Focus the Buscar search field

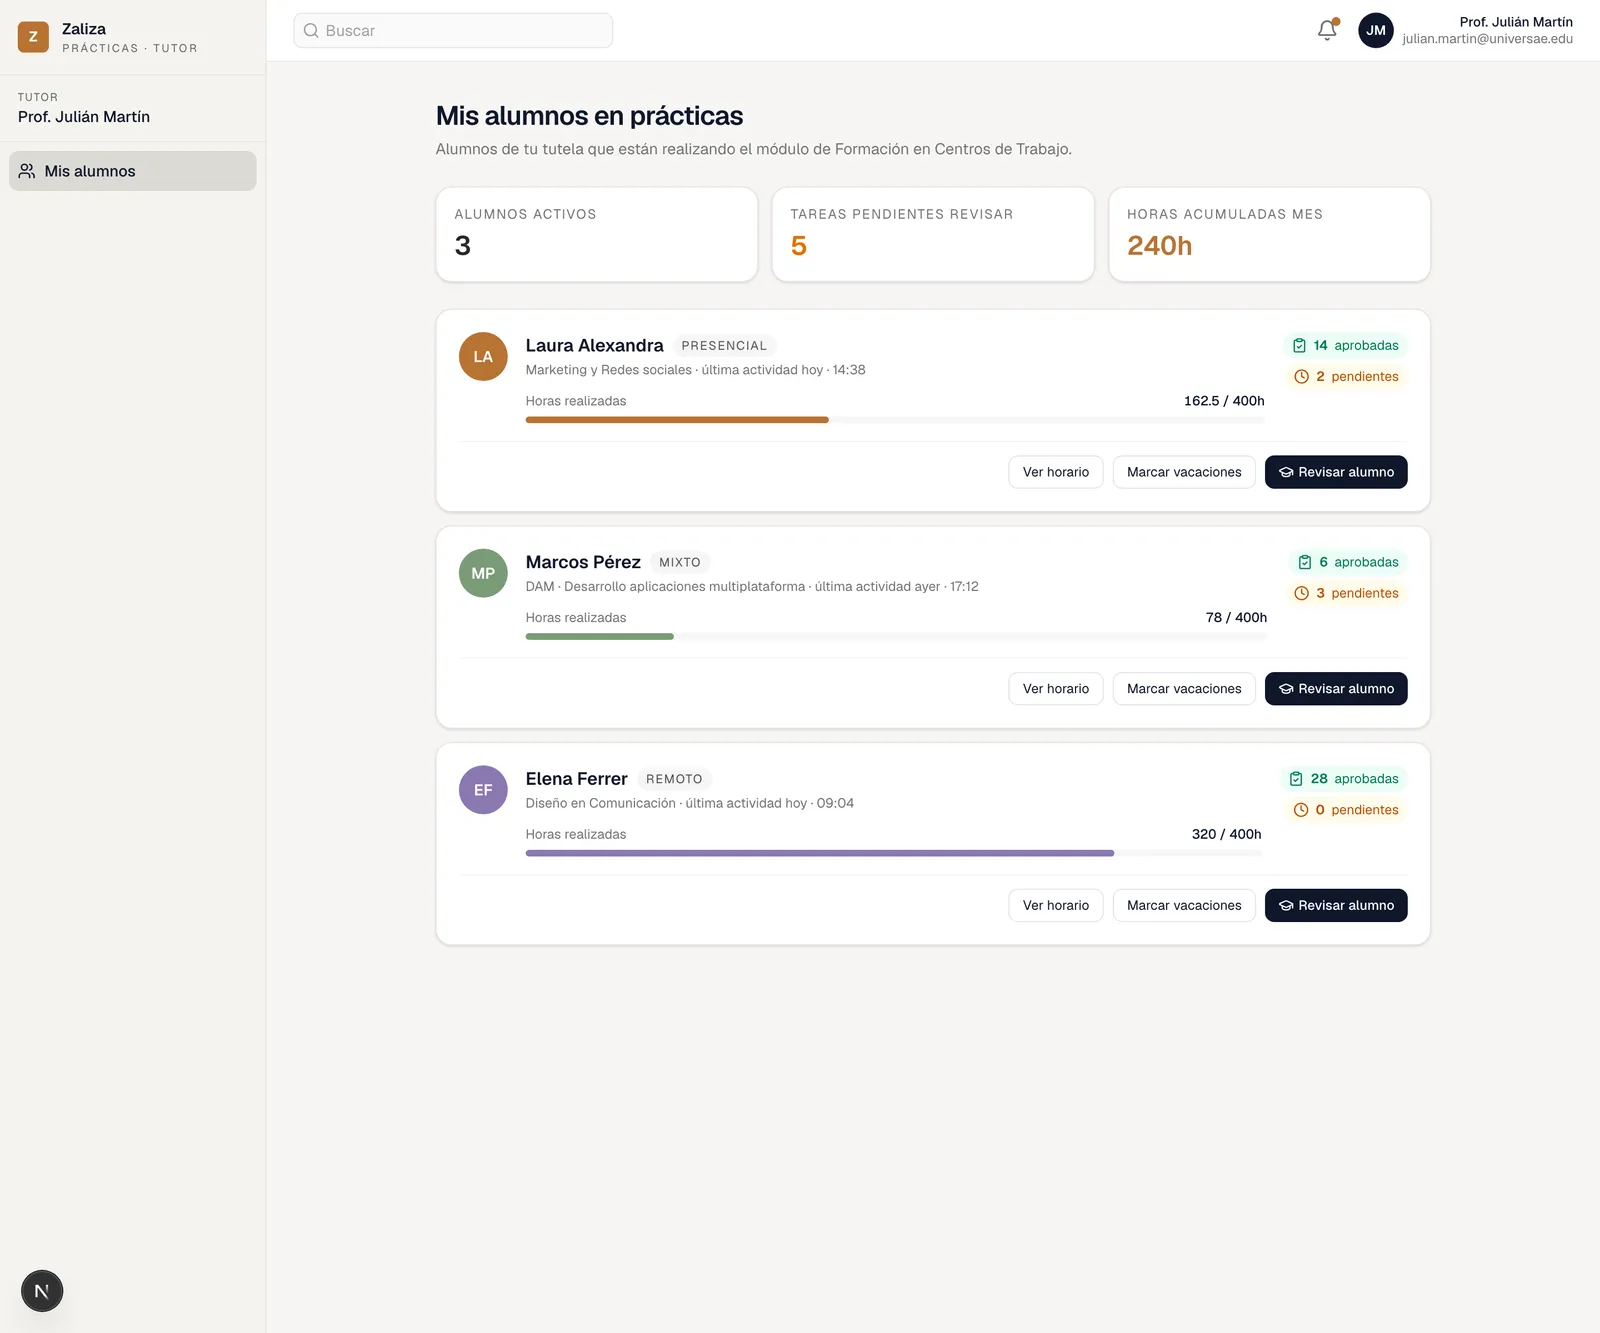[x=453, y=31]
